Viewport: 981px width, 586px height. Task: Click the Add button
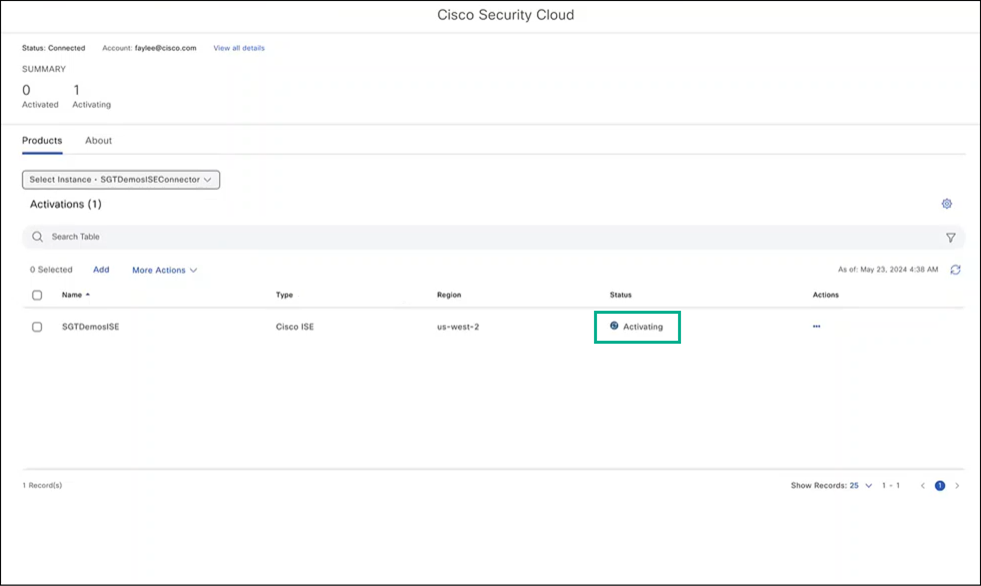[101, 270]
